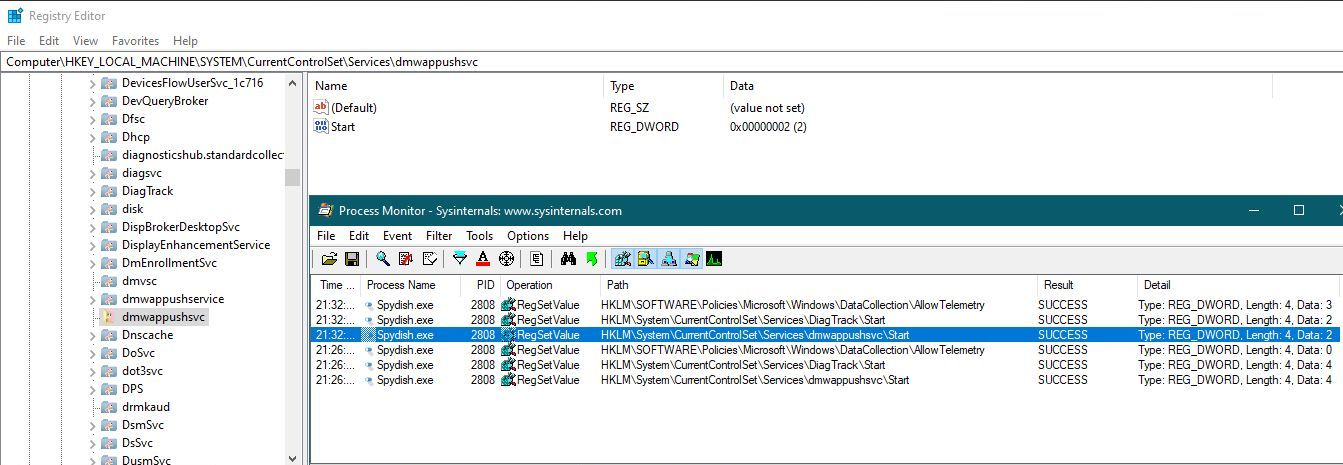Toggle Show Network Activity button
The image size is (1343, 465).
coord(669,259)
